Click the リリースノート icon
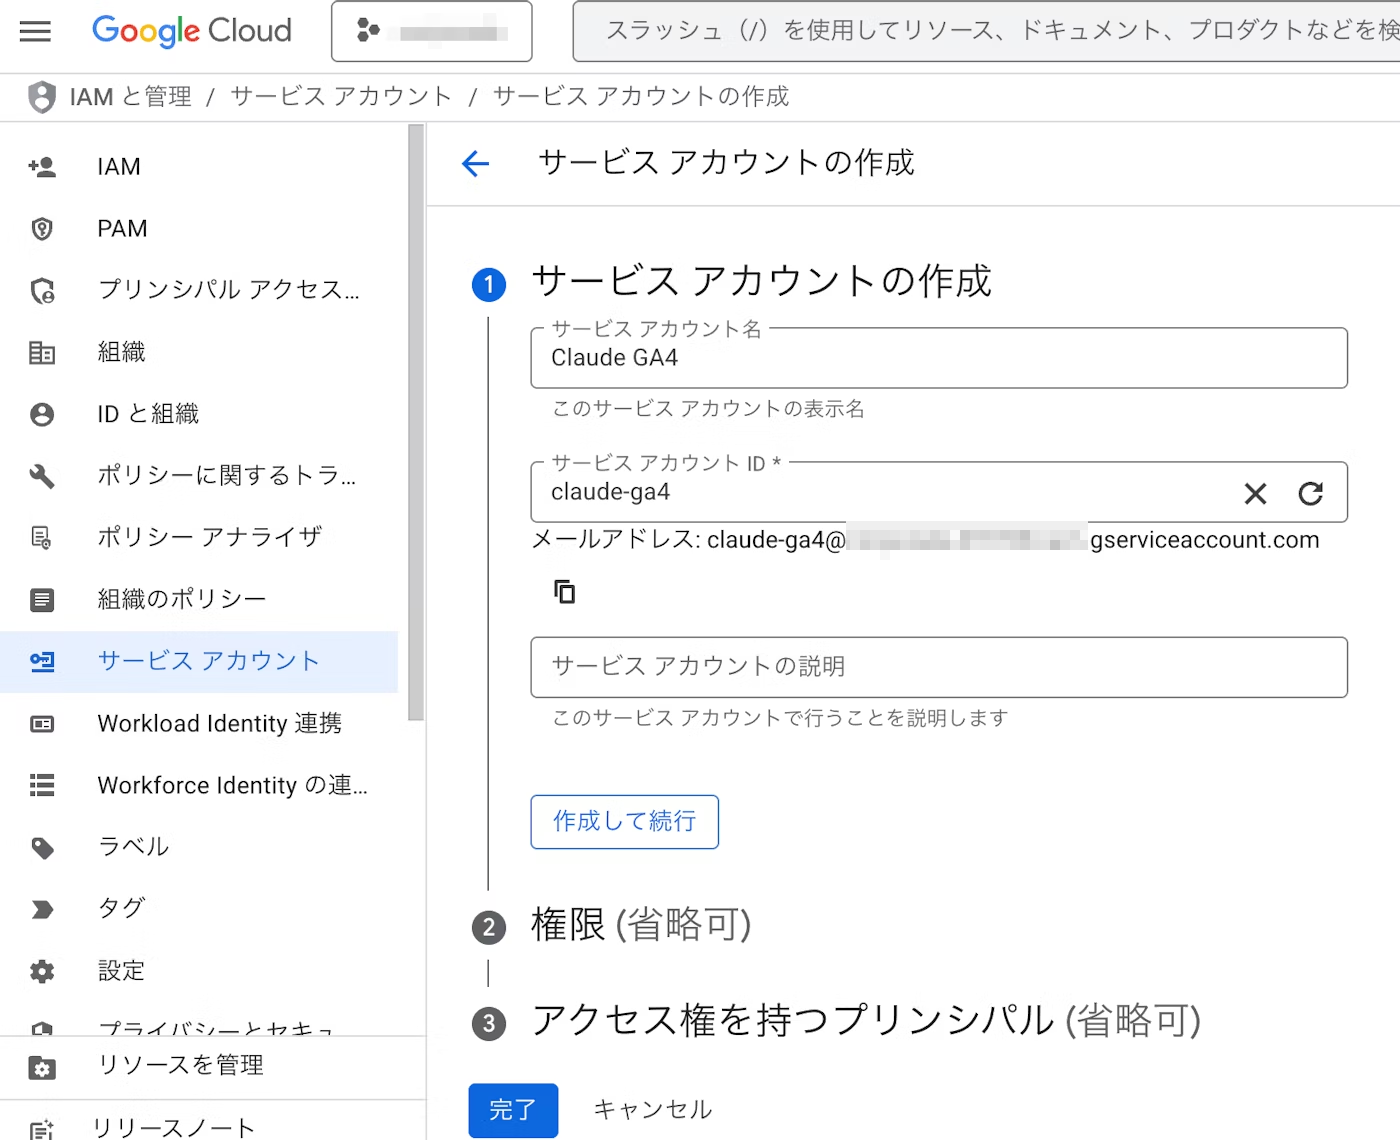The width and height of the screenshot is (1400, 1140). [42, 1130]
